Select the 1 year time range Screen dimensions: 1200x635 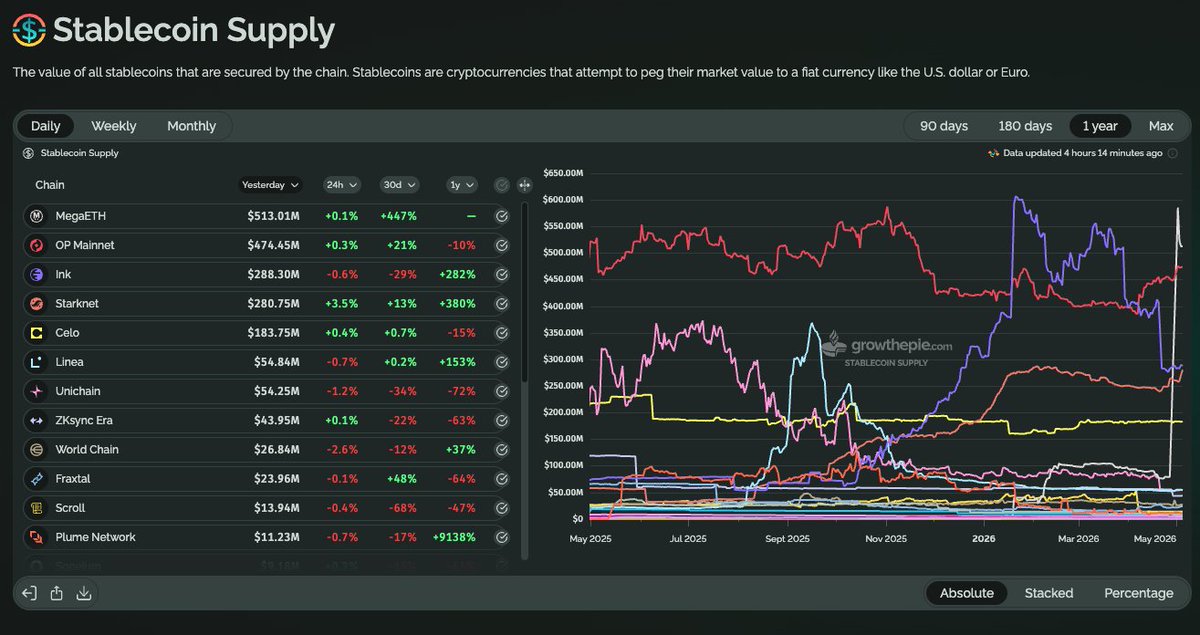1100,126
